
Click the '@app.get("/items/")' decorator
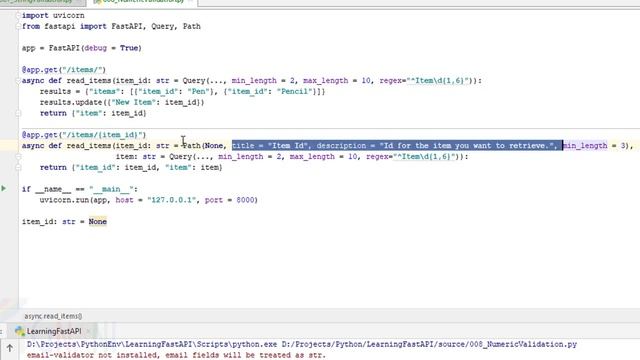point(64,70)
